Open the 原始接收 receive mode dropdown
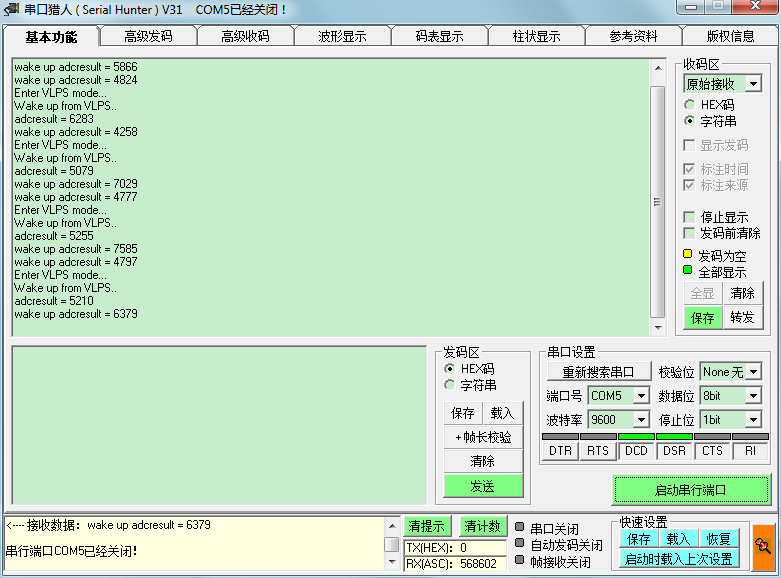781x578 pixels. [754, 84]
